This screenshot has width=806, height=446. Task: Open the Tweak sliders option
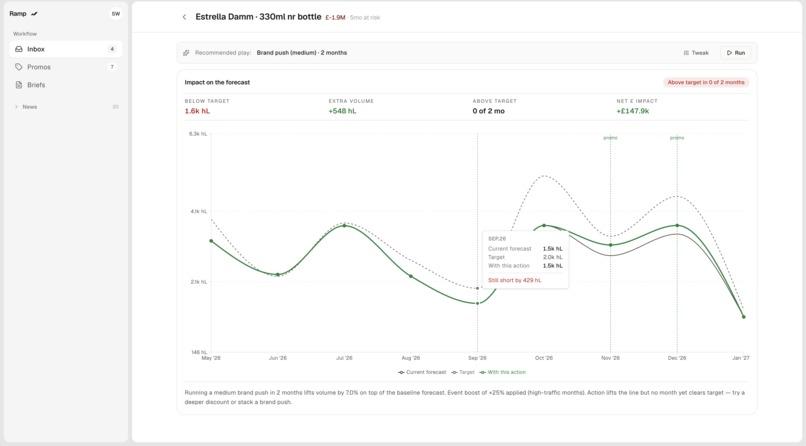pyautogui.click(x=696, y=52)
